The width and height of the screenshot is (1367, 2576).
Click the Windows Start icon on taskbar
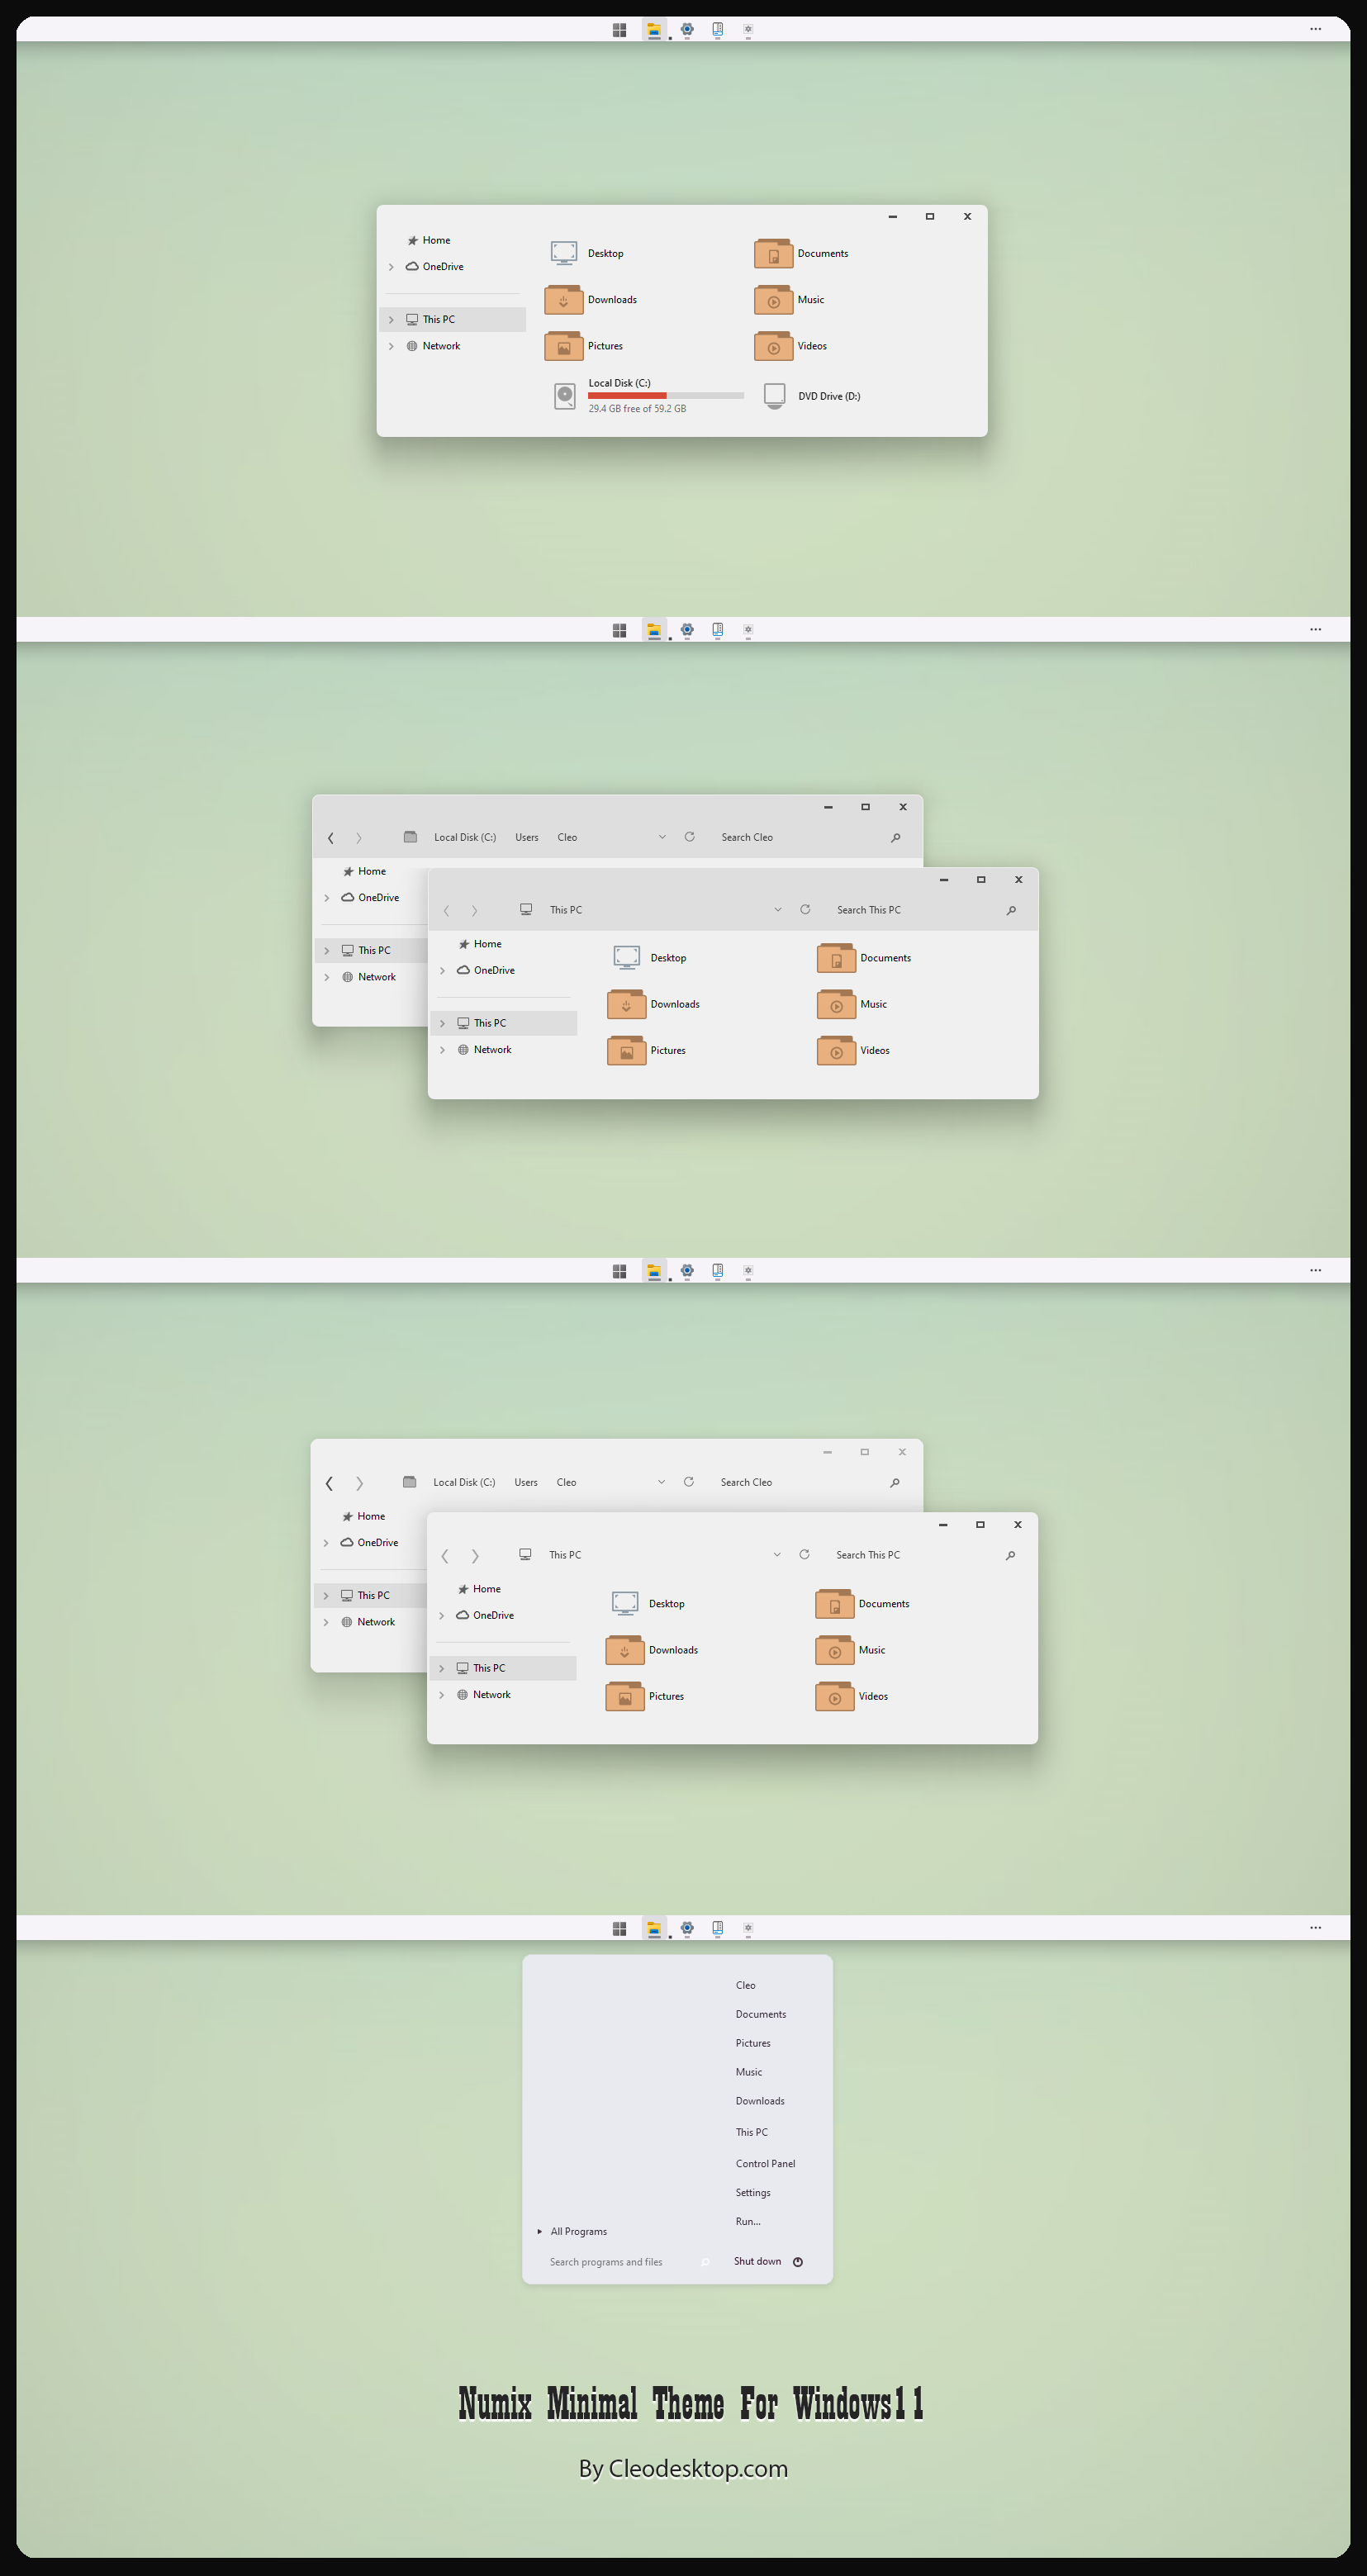(619, 29)
